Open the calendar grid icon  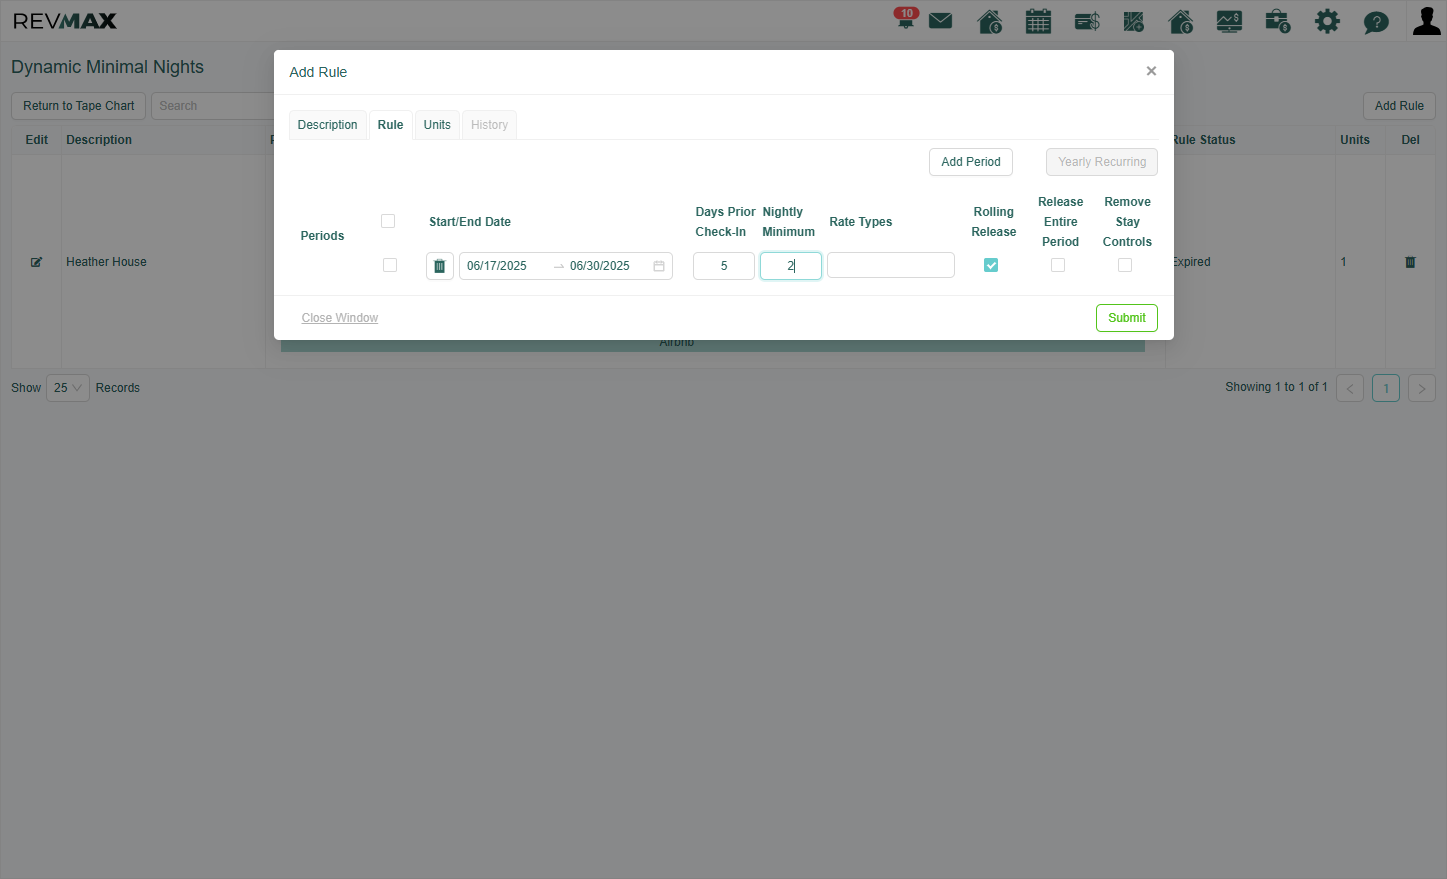[x=1038, y=21]
